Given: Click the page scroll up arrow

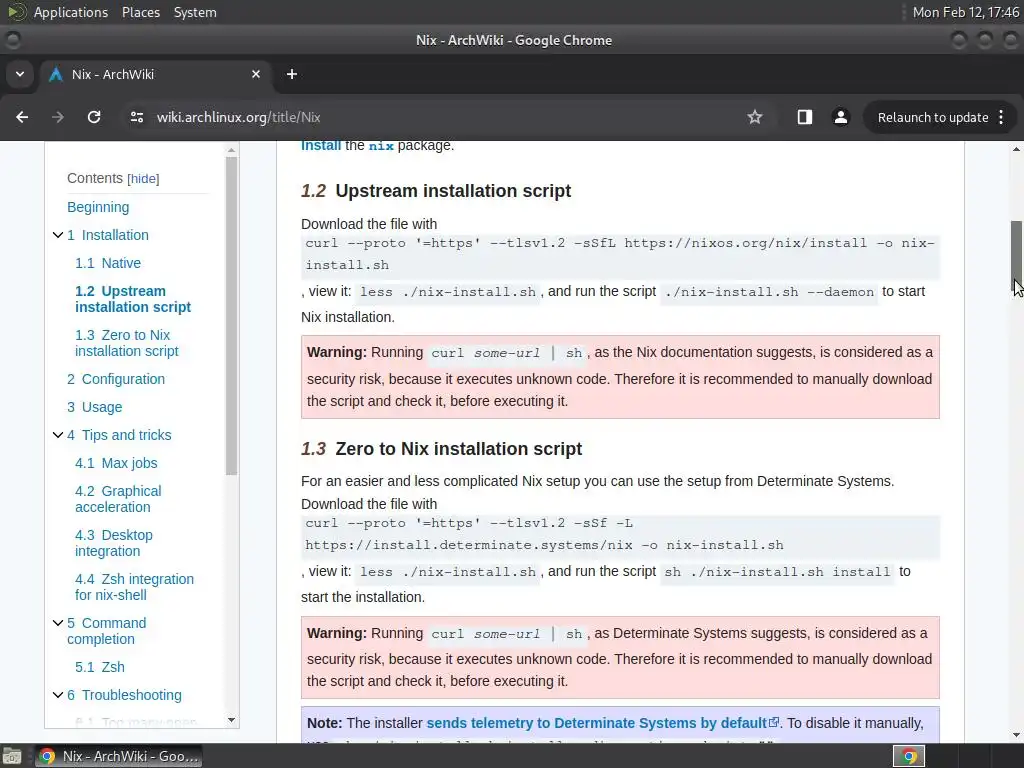Looking at the screenshot, I should (x=1016, y=149).
